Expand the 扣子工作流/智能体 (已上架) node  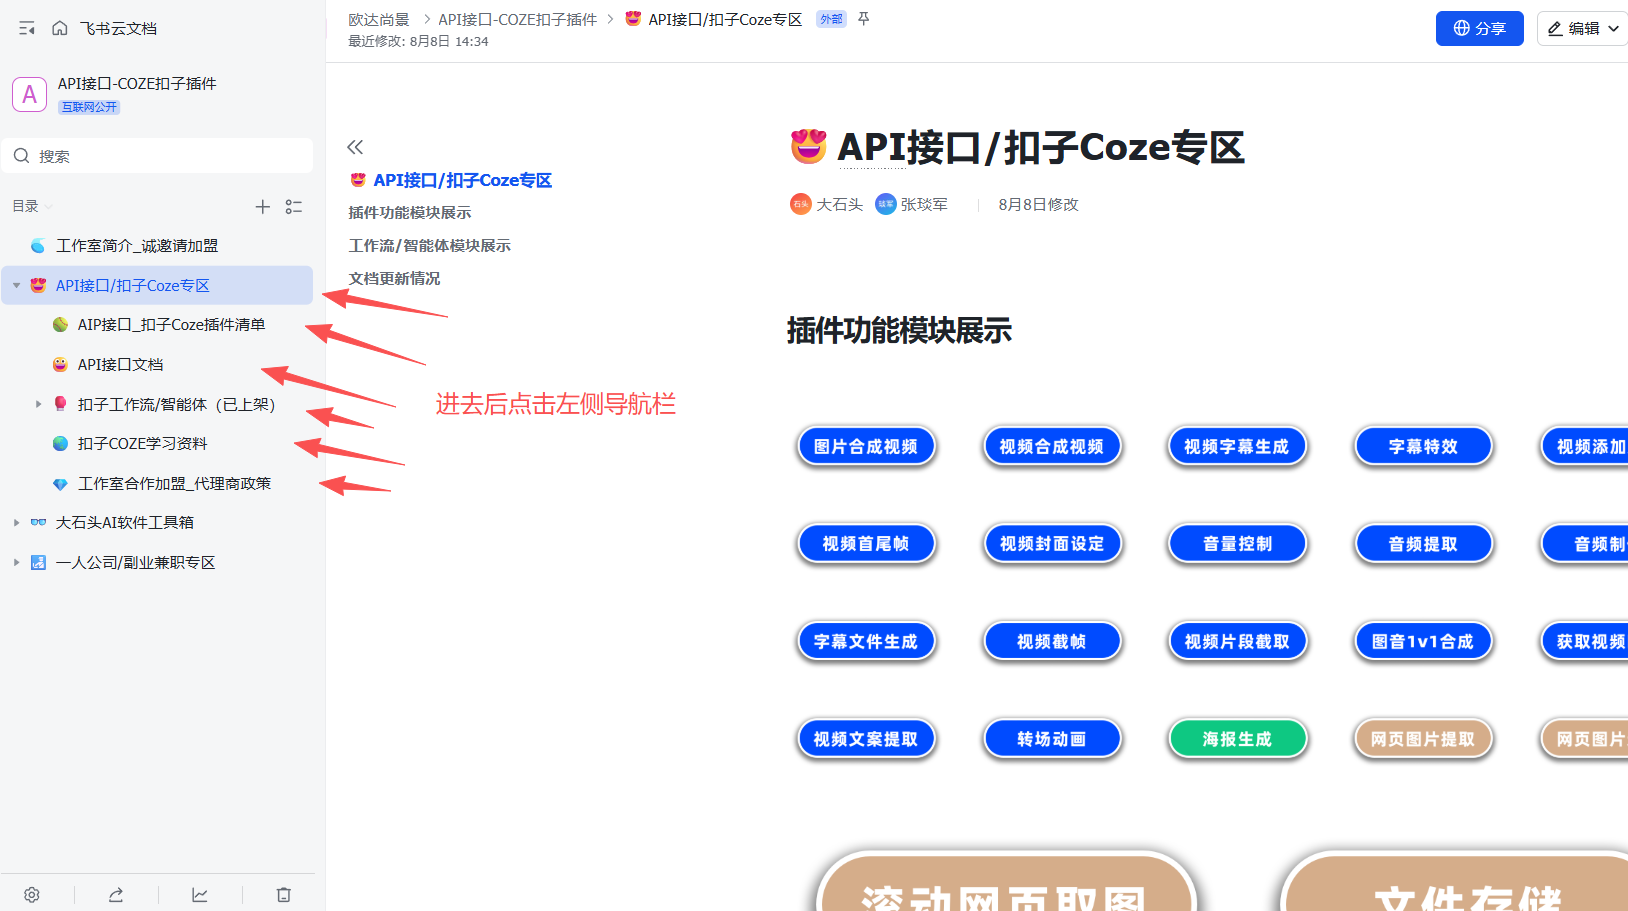click(x=38, y=404)
